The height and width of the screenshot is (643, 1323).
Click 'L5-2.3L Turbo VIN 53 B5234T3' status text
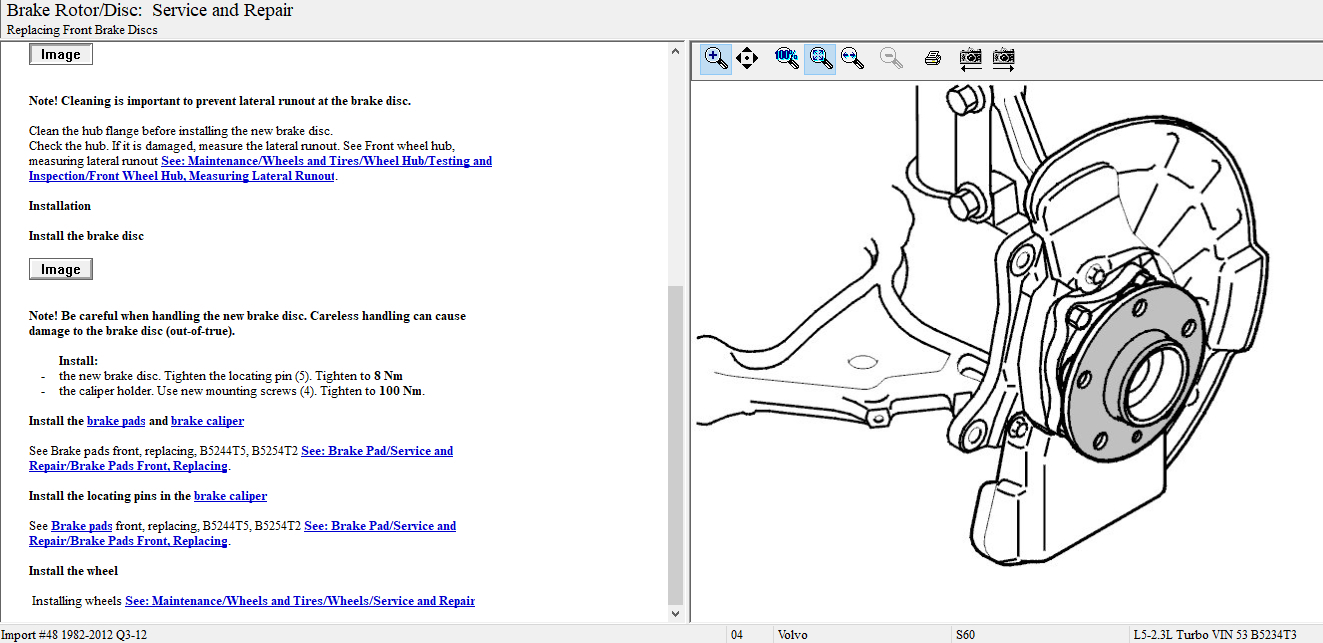[x=1215, y=635]
